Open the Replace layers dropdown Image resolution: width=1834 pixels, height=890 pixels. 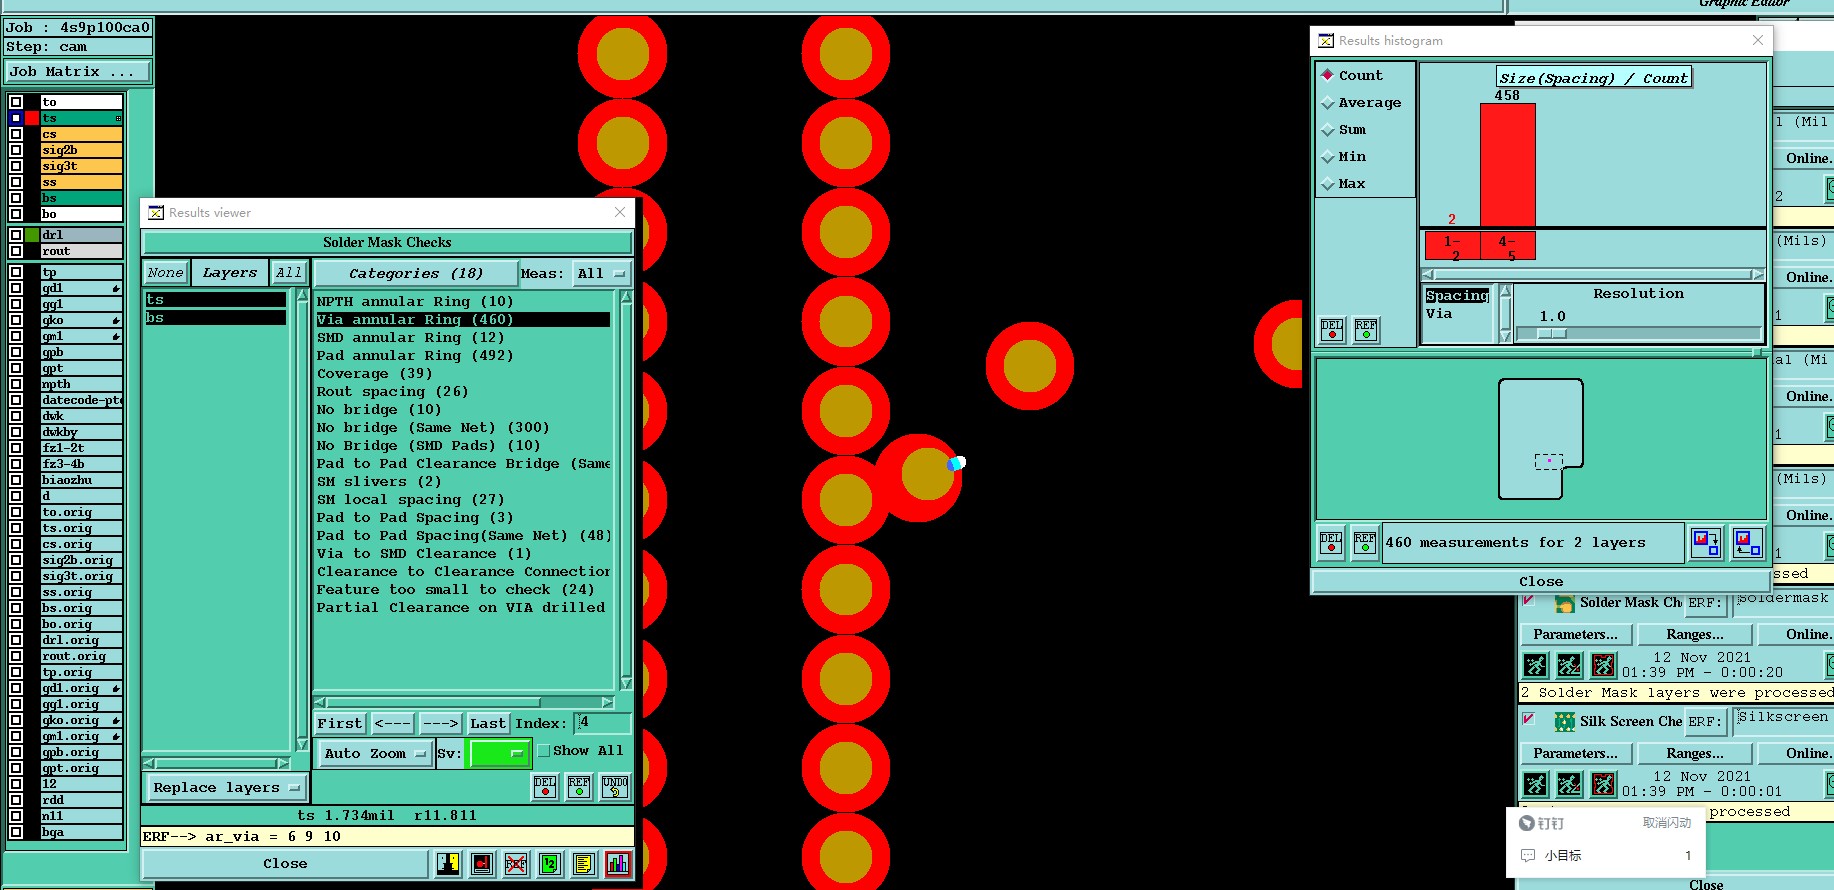(226, 788)
